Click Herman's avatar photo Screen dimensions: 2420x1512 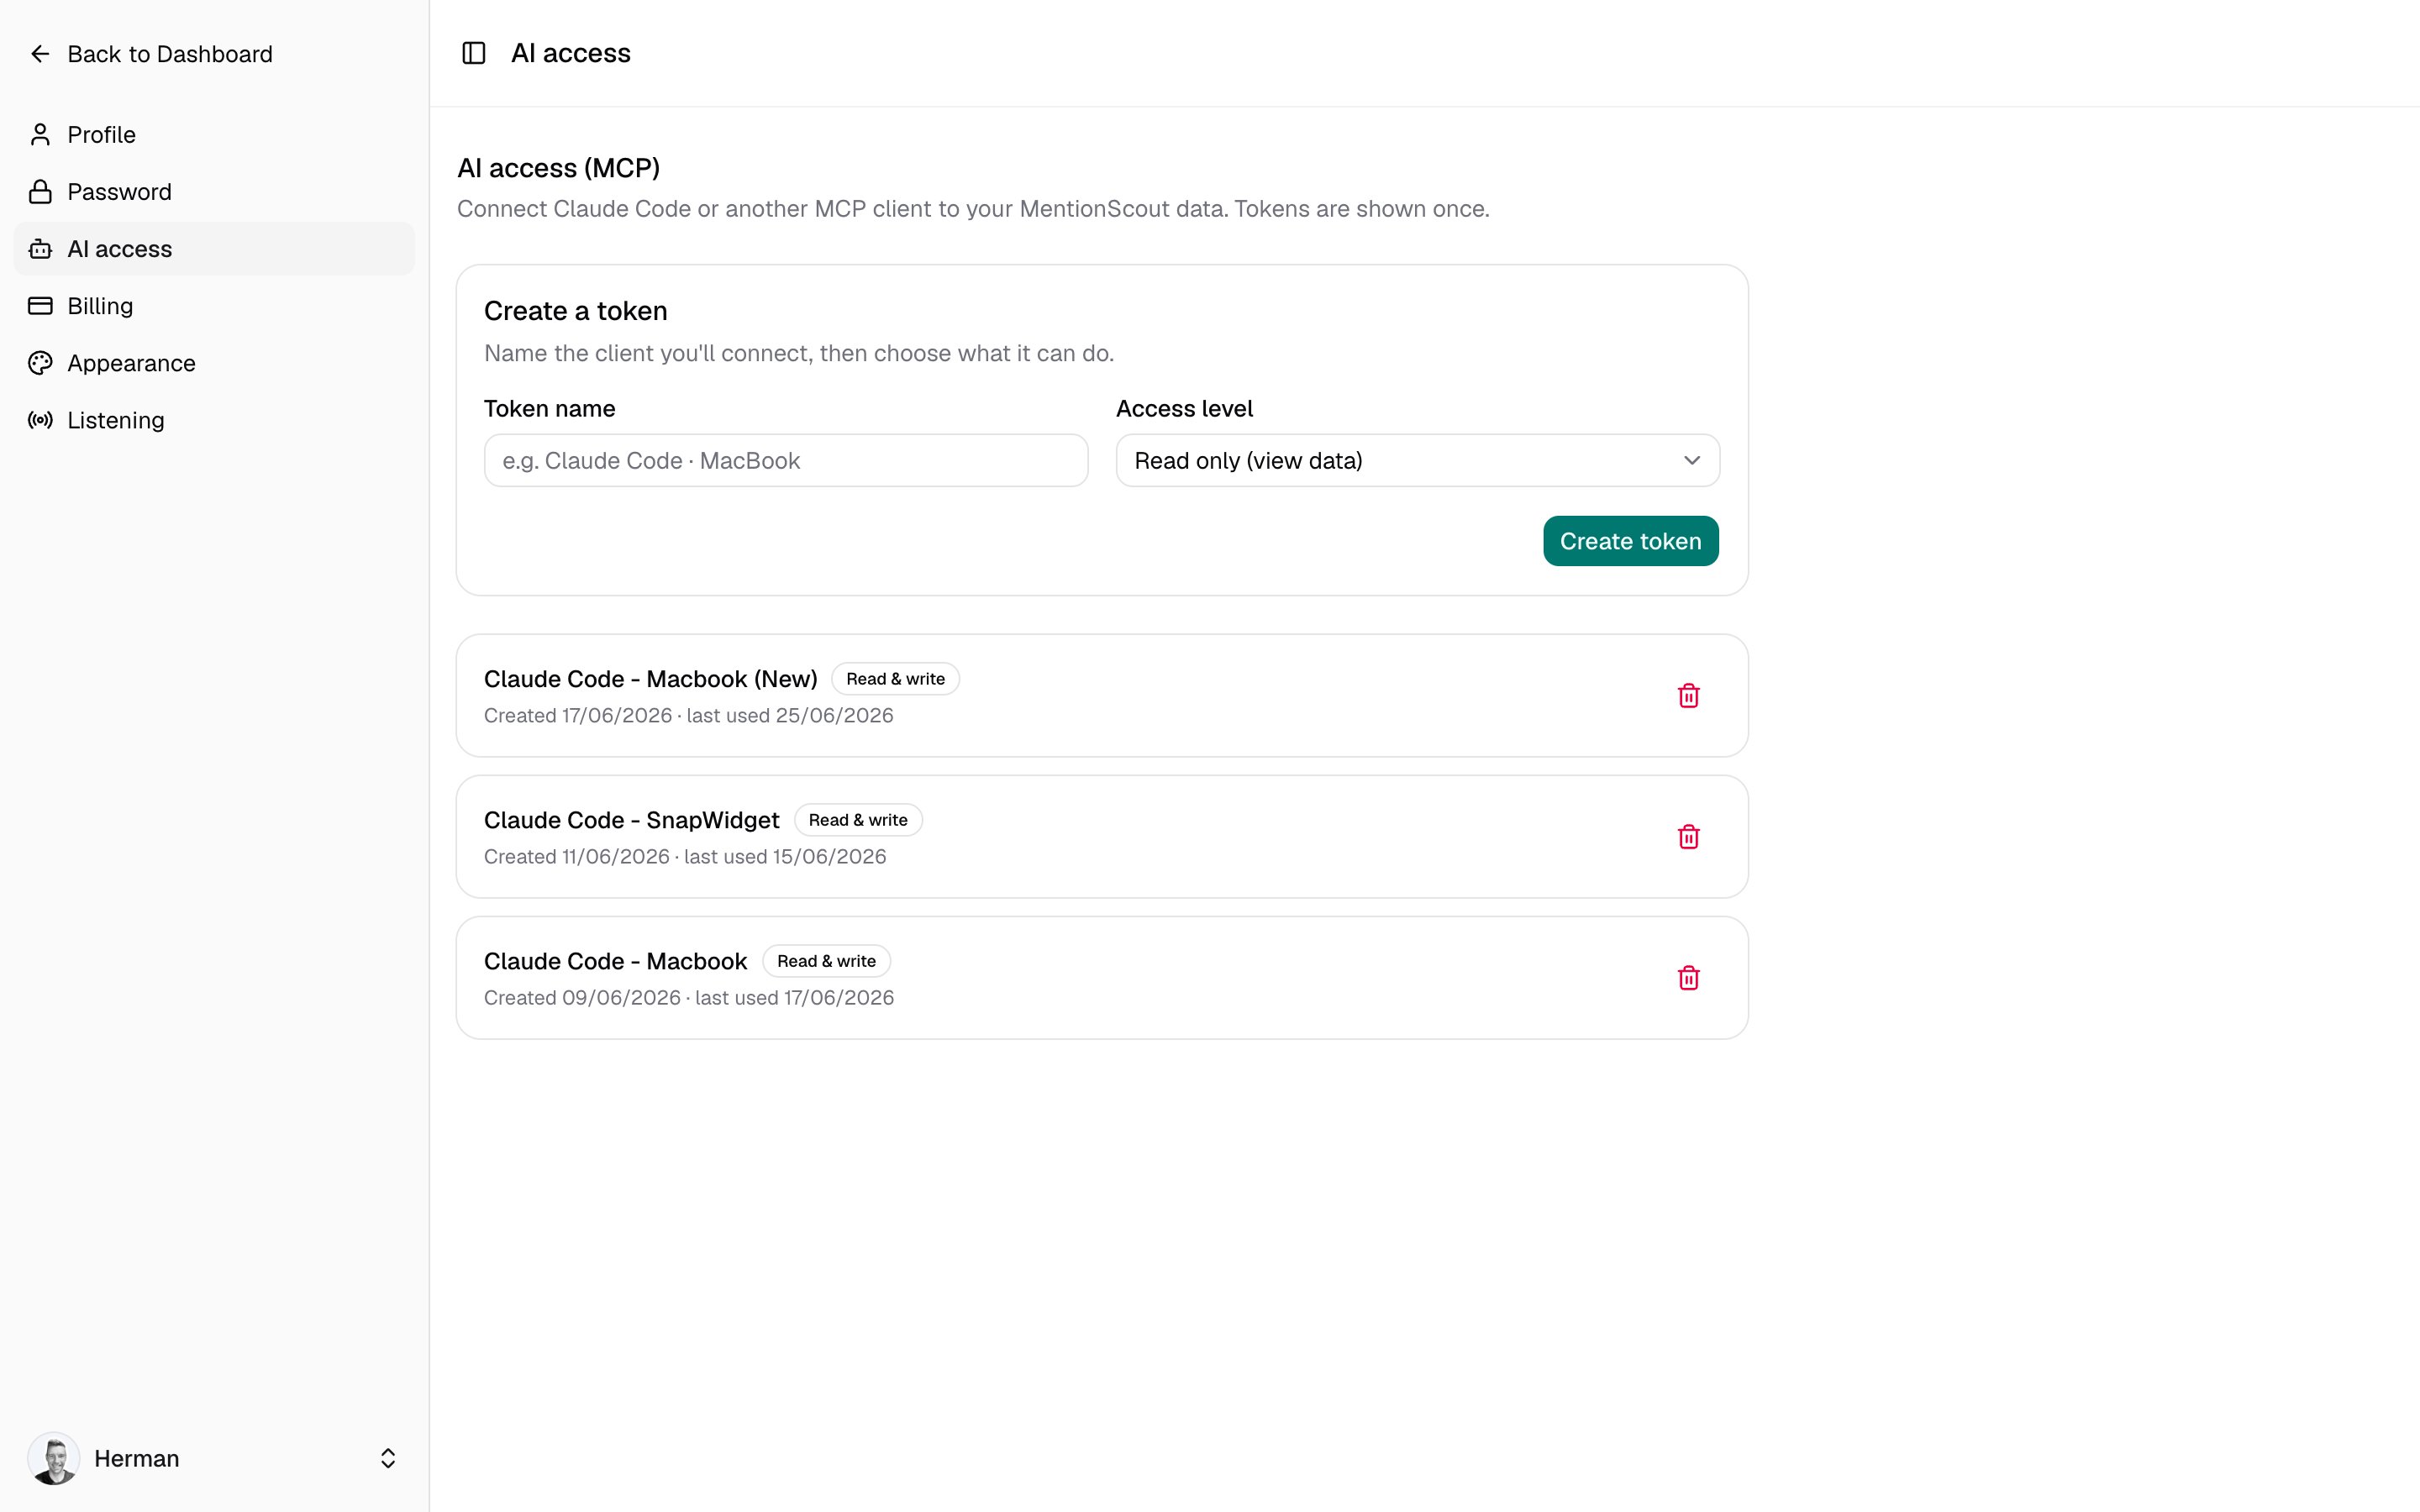click(54, 1458)
